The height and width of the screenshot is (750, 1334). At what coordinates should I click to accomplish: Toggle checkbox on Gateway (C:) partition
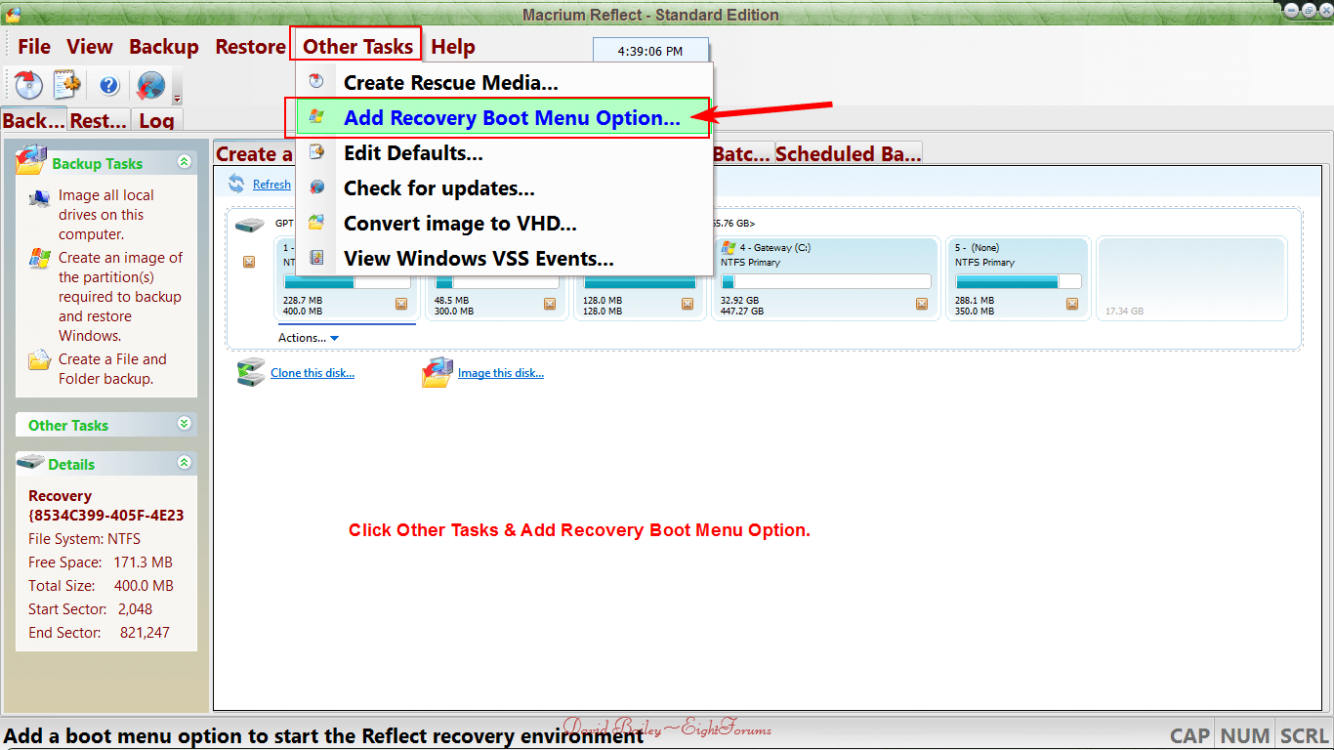[x=924, y=304]
